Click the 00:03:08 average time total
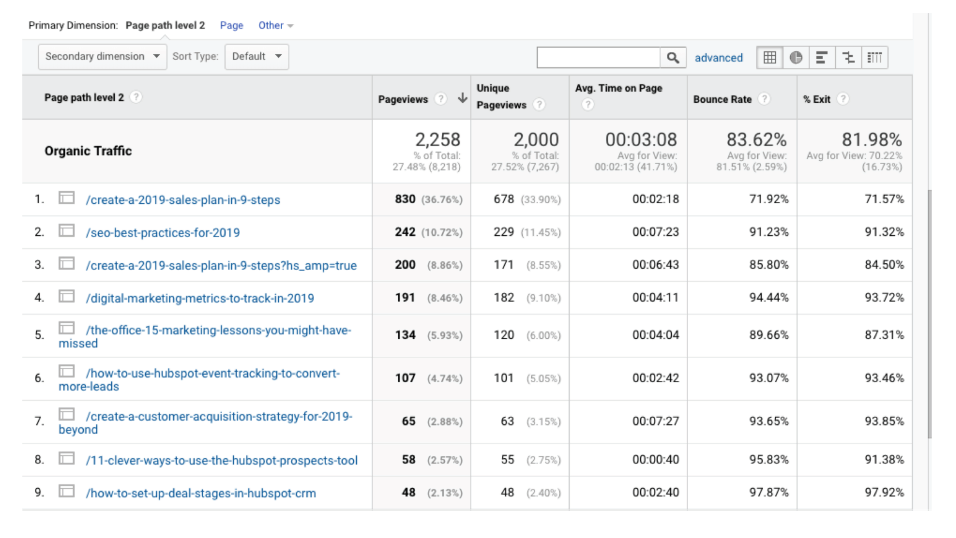Screen dimensions: 956x538 (x=641, y=140)
